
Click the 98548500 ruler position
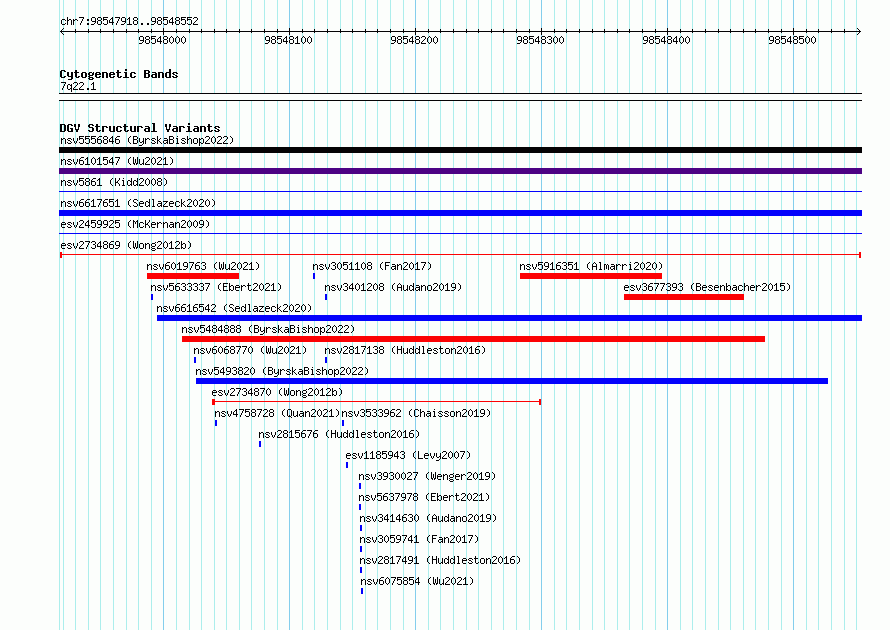pyautogui.click(x=792, y=40)
